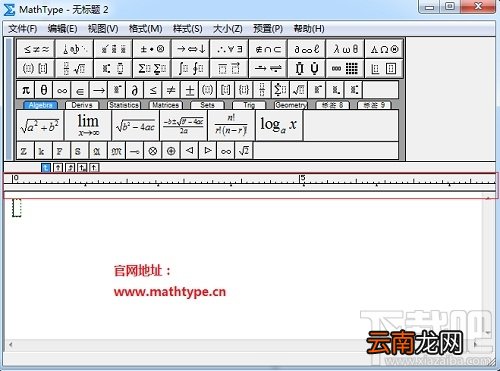Insert the n!/r!(n−r)! combination expression
This screenshot has width=500, height=371.
click(x=231, y=125)
